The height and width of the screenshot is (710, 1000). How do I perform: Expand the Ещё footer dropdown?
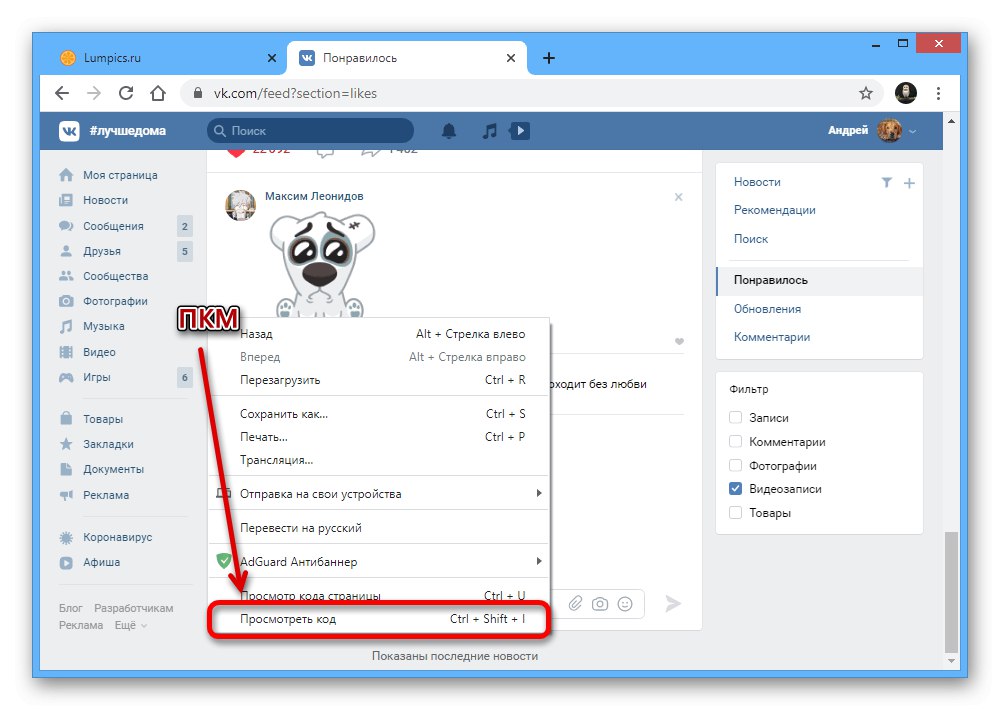click(131, 626)
